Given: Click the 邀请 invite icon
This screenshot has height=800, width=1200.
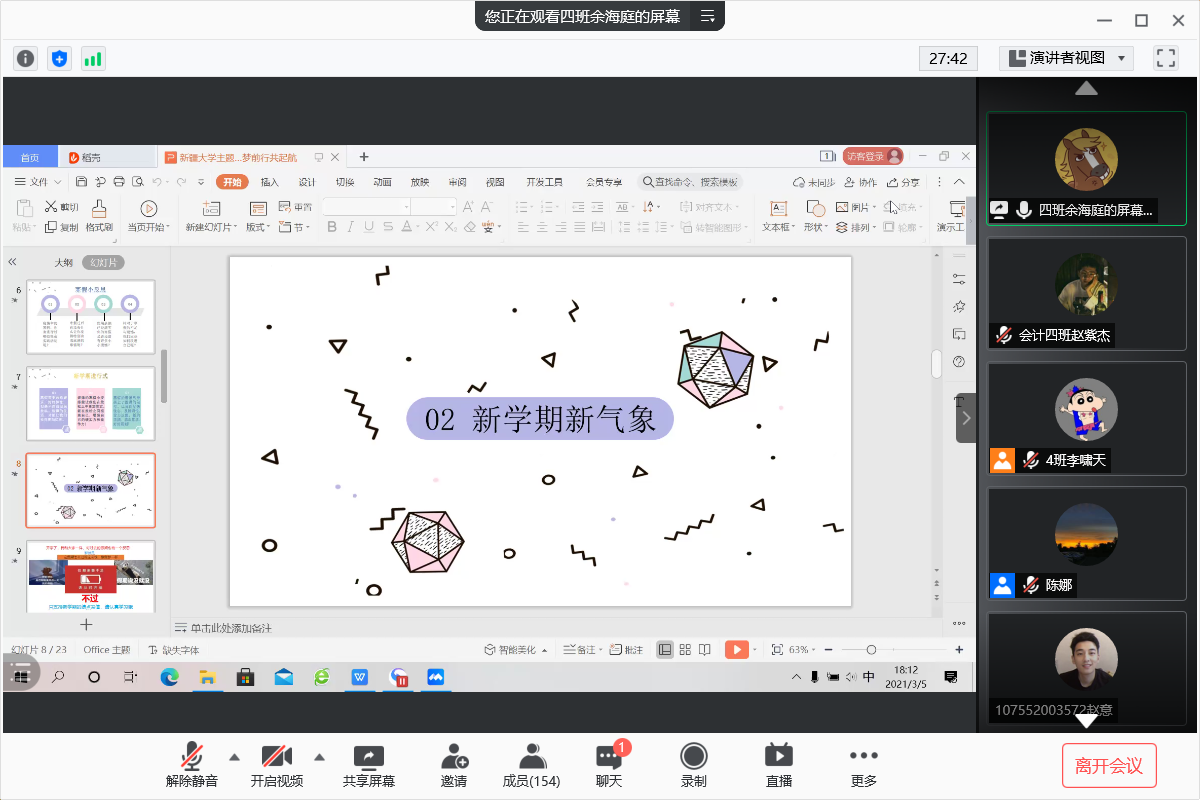Looking at the screenshot, I should click(454, 765).
